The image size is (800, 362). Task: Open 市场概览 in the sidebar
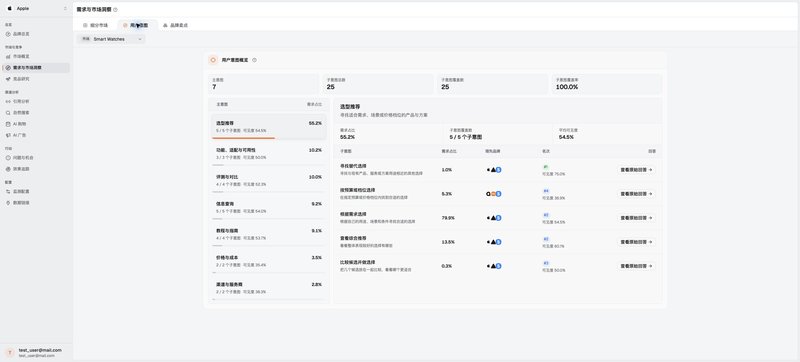coord(35,56)
